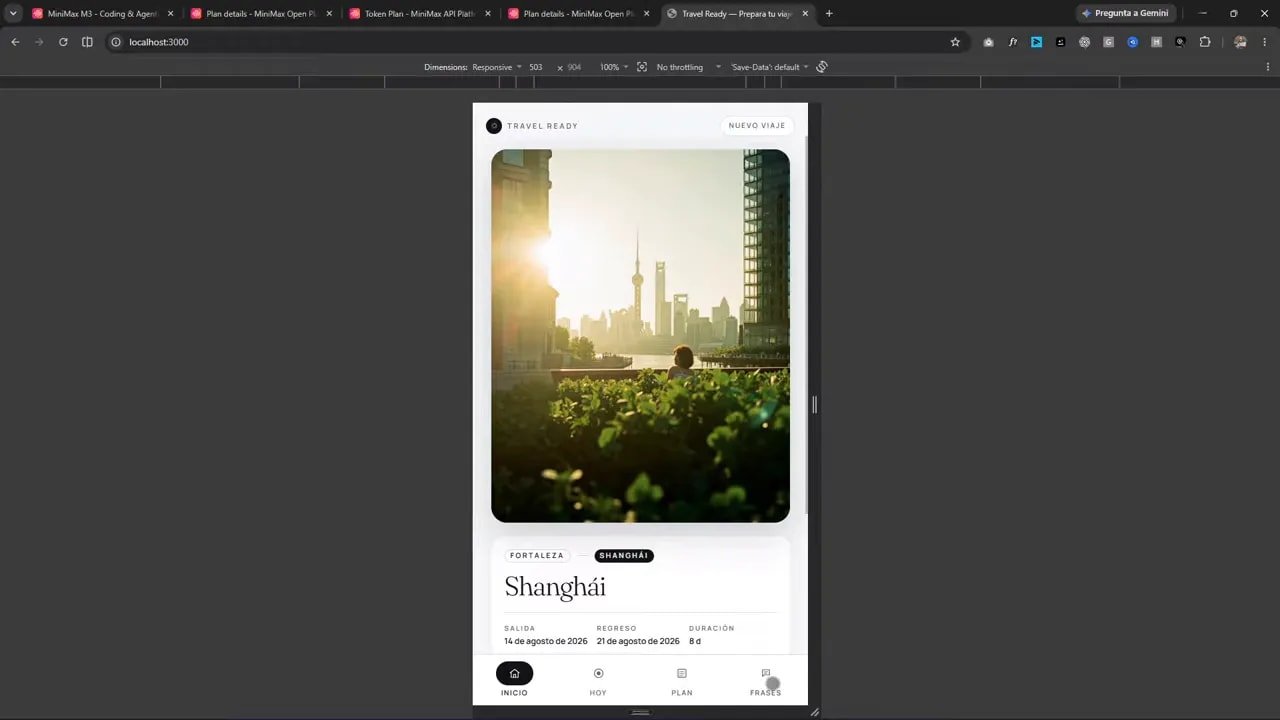Image resolution: width=1280 pixels, height=720 pixels.
Task: Go back in browser history
Action: [x=15, y=42]
